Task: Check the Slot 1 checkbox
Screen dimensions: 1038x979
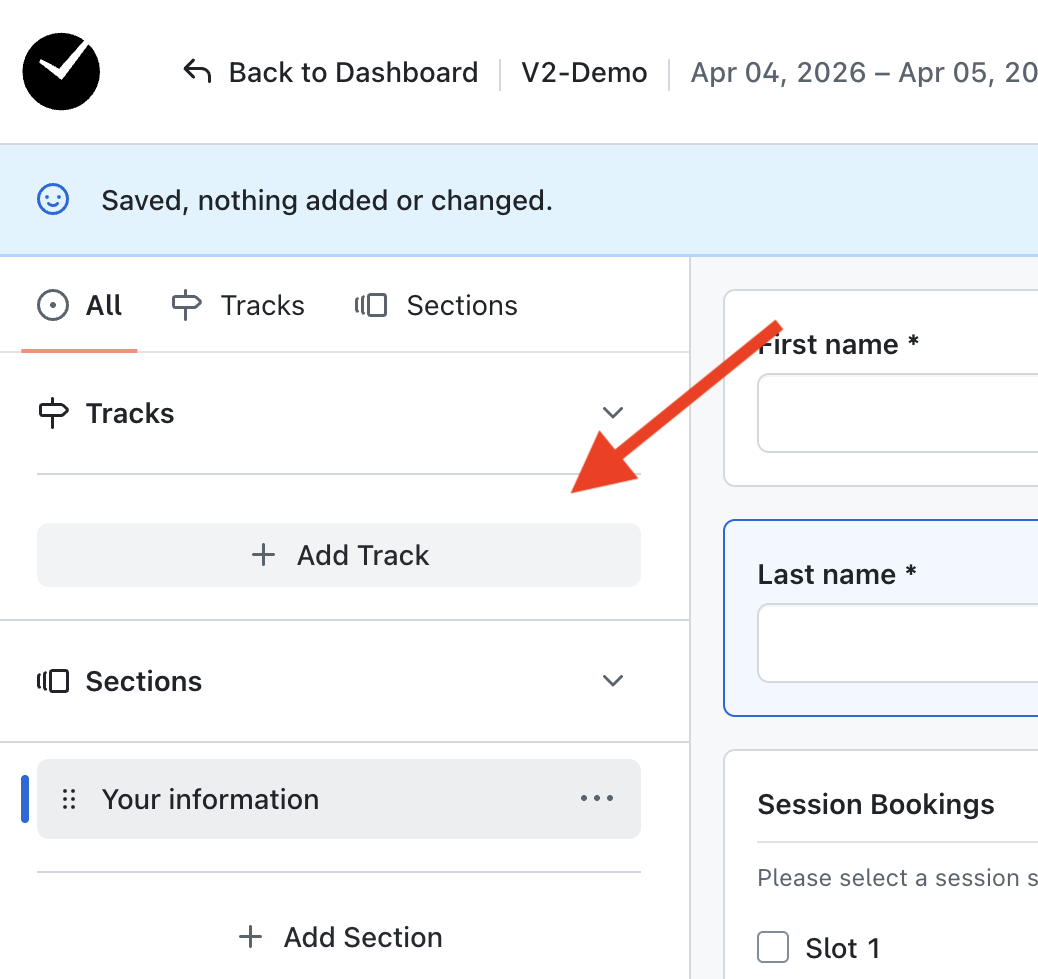Action: point(773,947)
